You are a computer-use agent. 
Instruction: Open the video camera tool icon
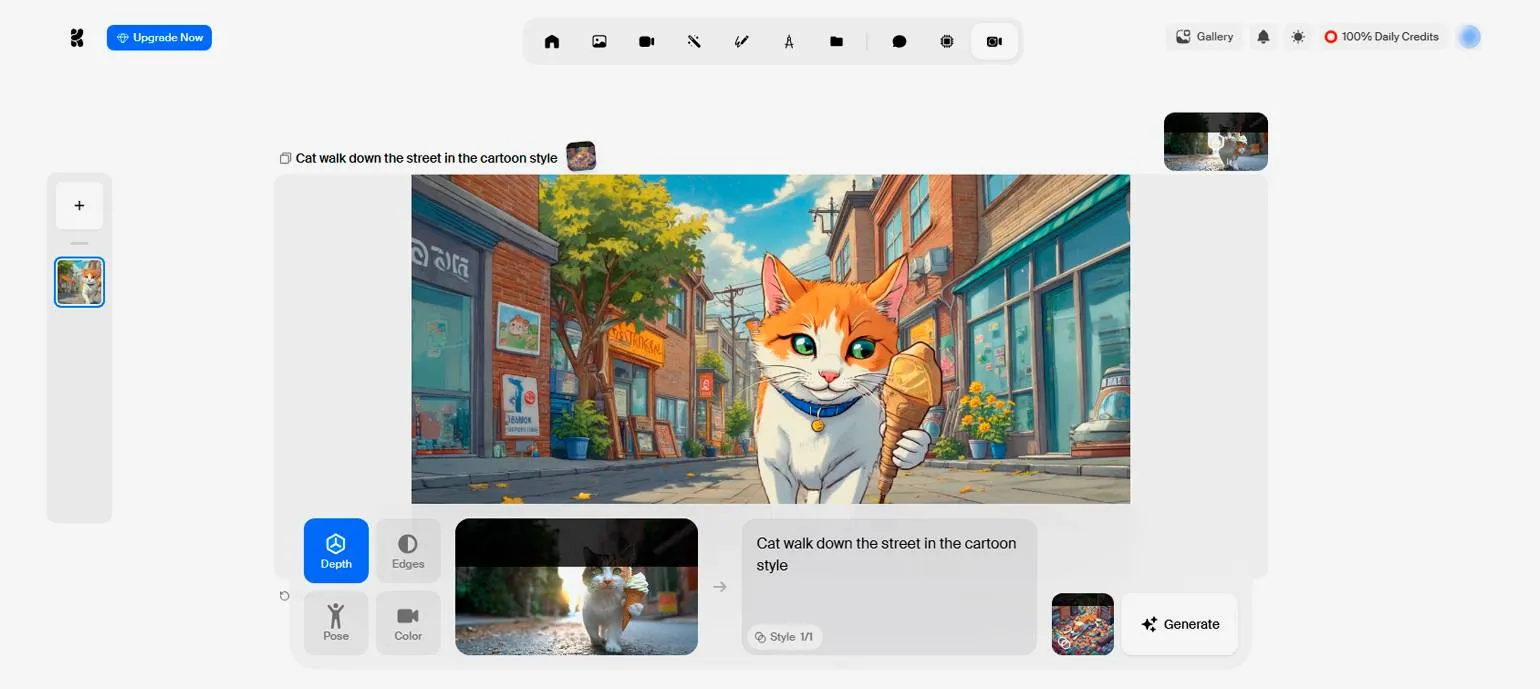646,41
